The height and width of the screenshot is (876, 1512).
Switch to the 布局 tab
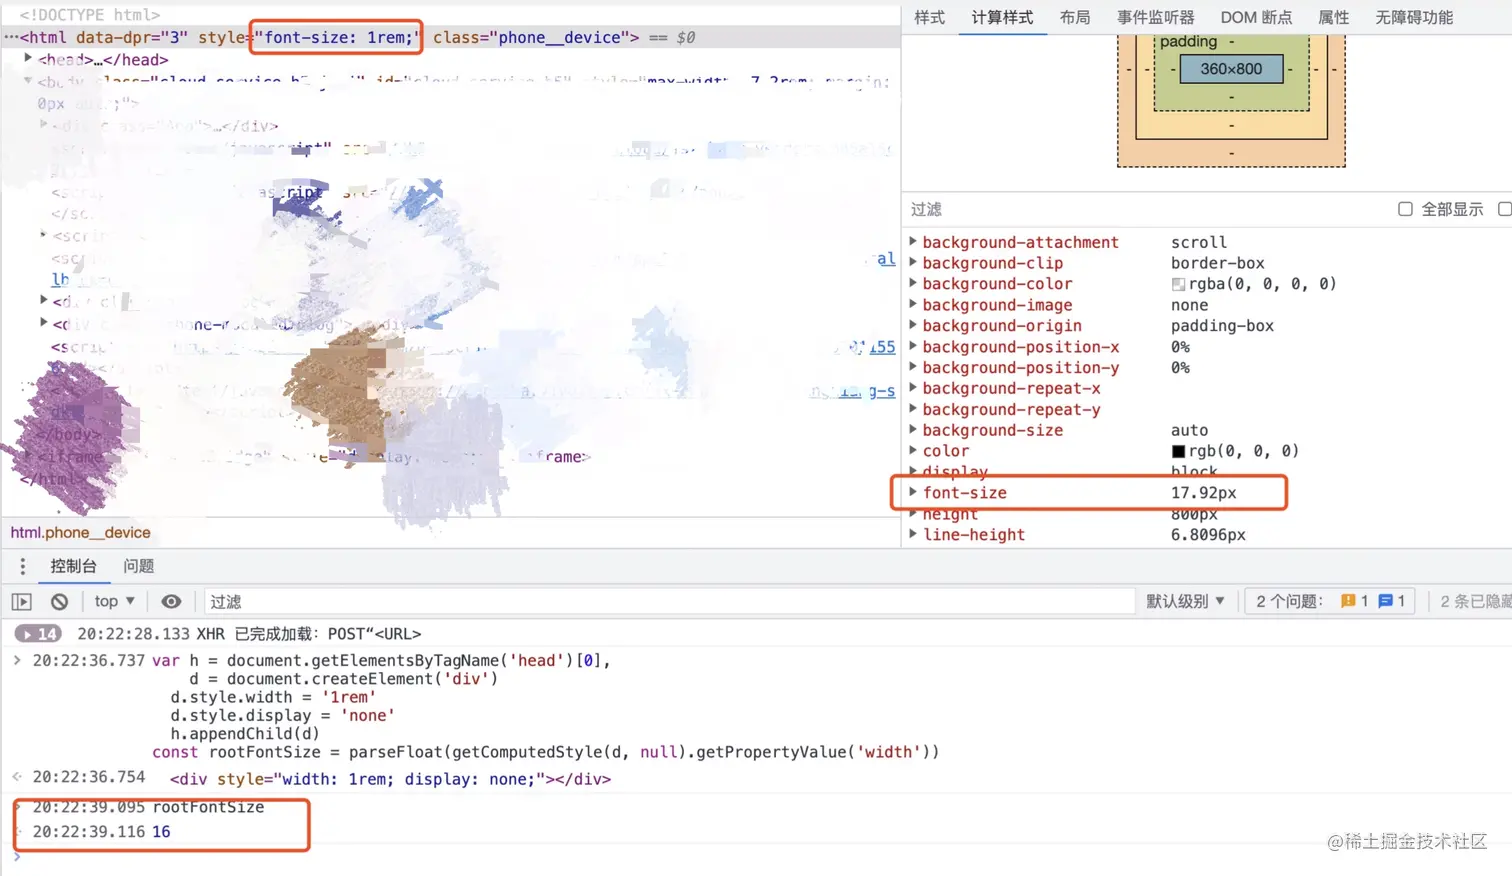1075,17
